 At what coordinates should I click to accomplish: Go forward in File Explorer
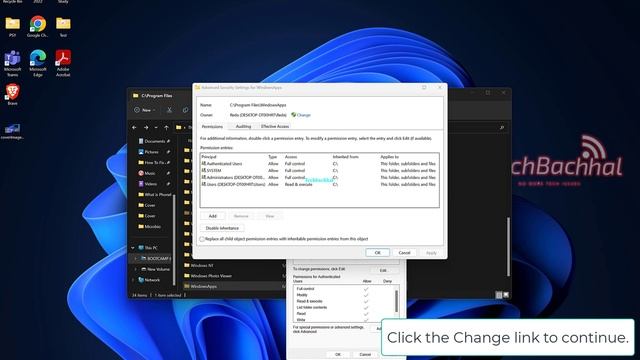146,128
